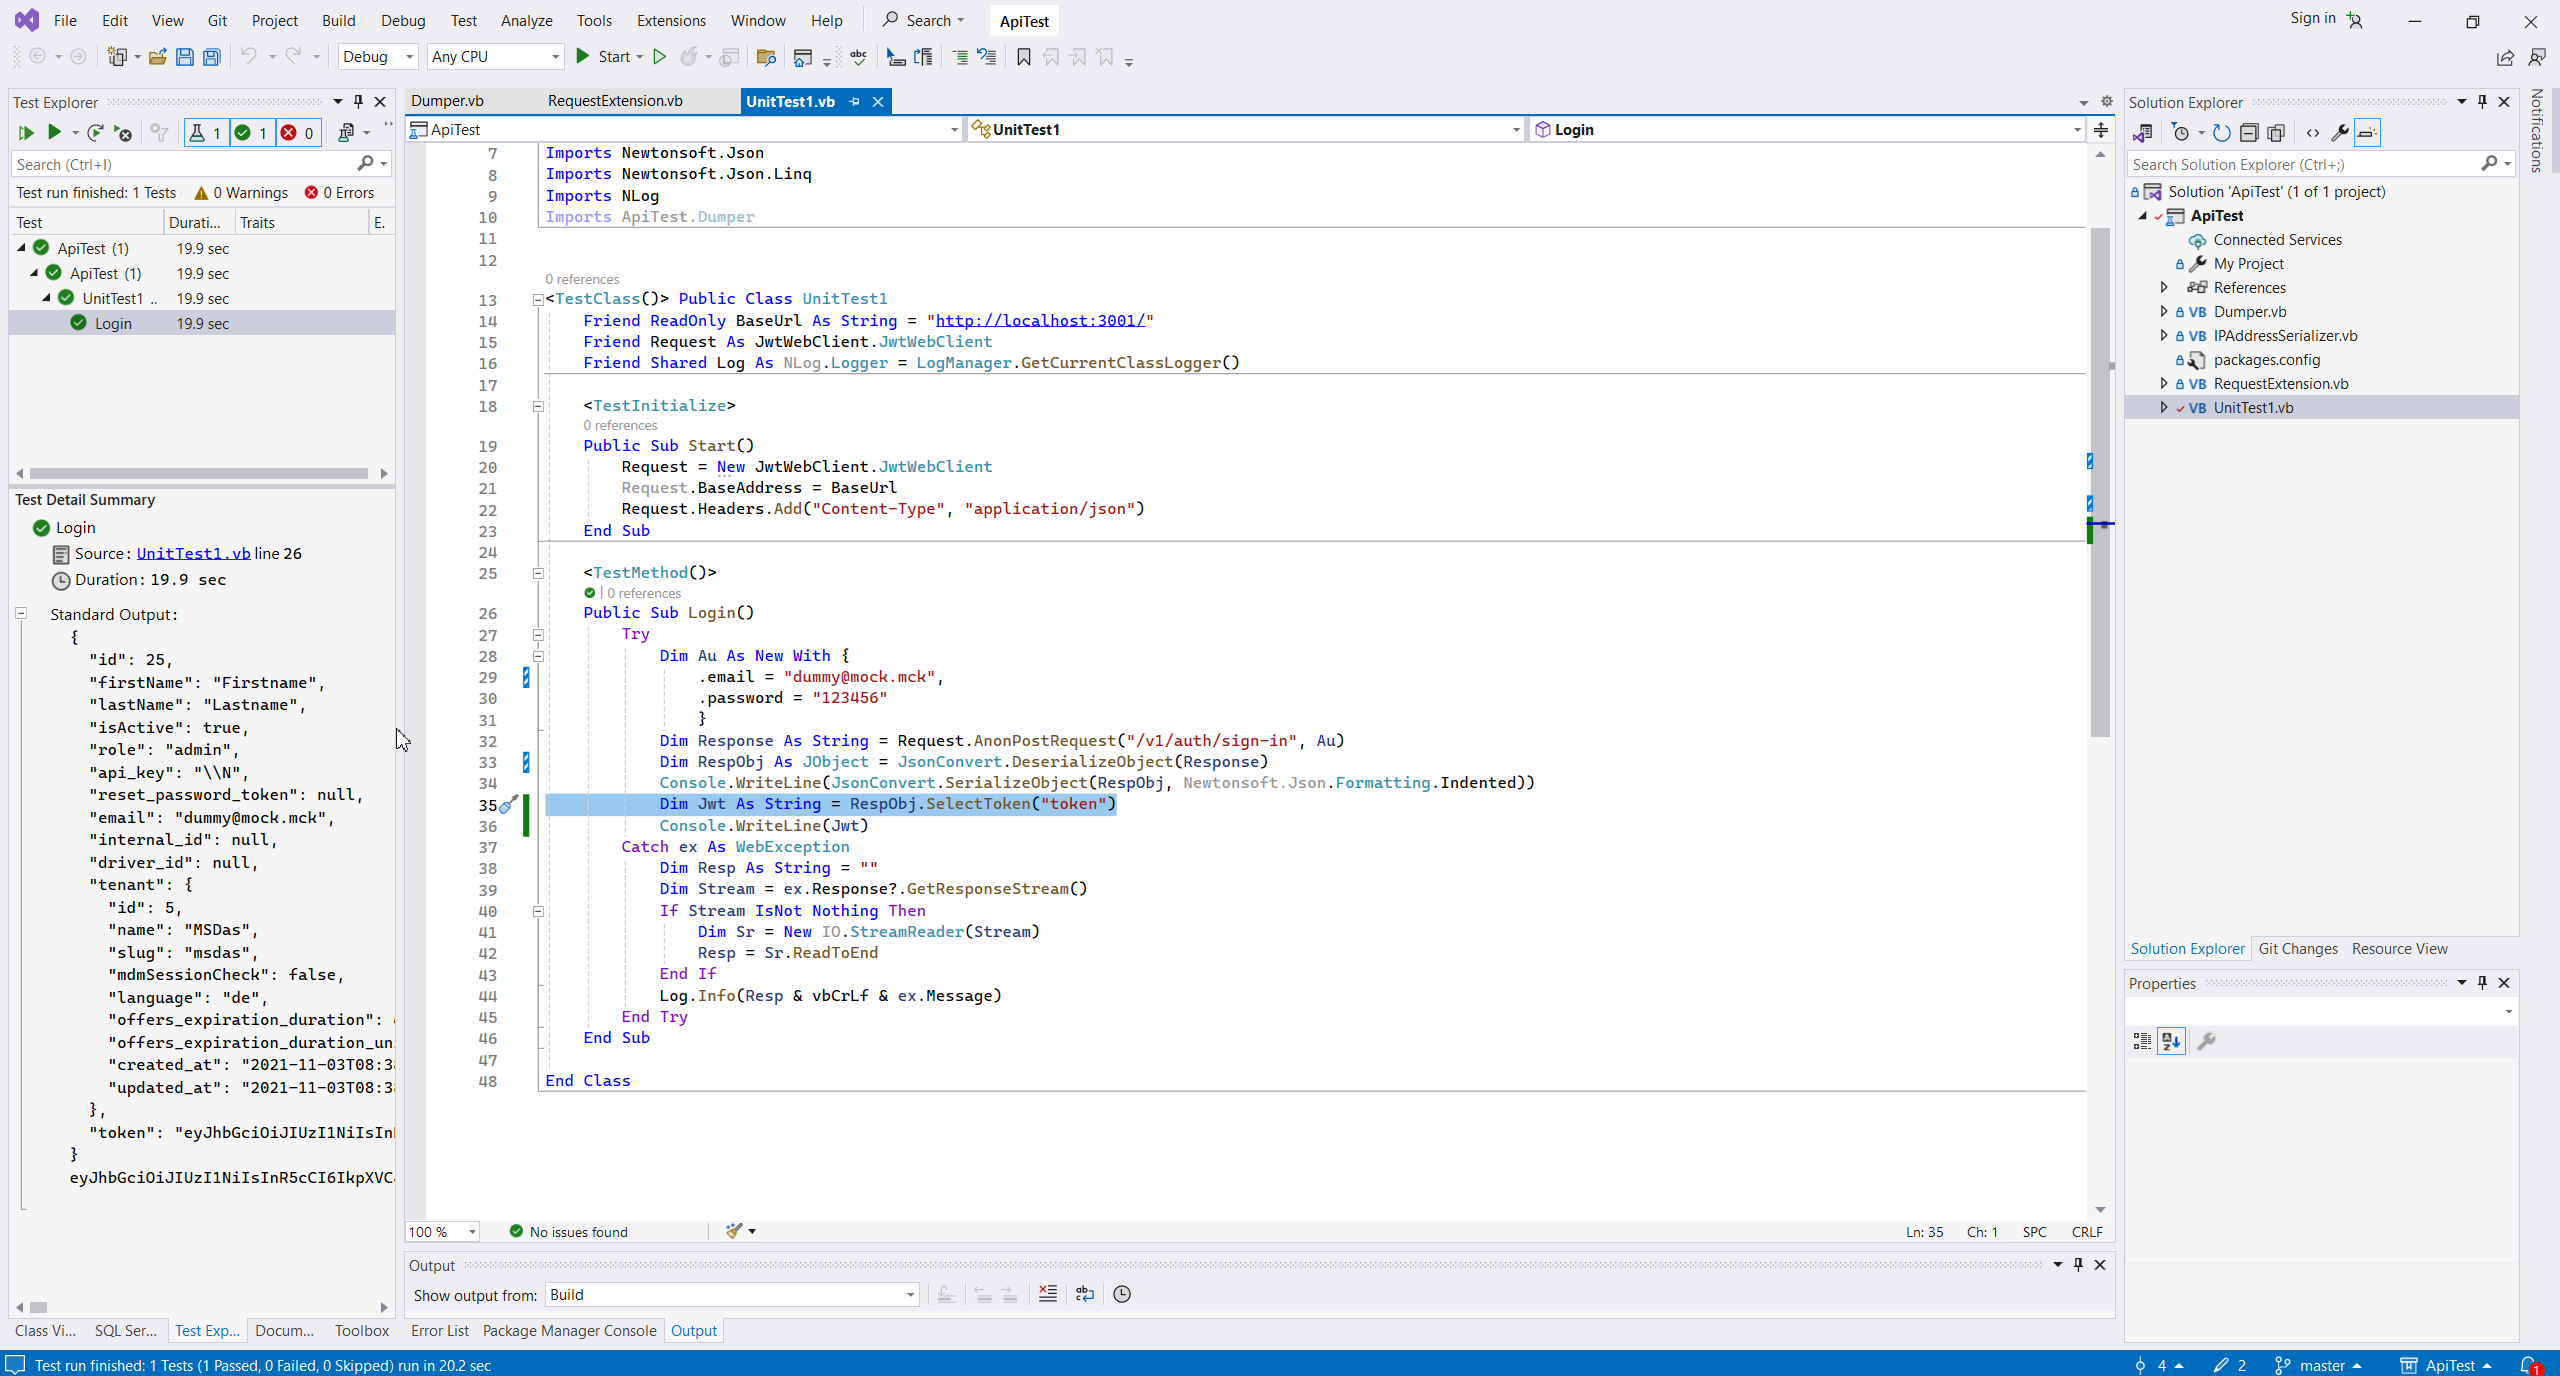Open the UnitTest1.vb source link
The height and width of the screenshot is (1376, 2560).
coord(193,553)
